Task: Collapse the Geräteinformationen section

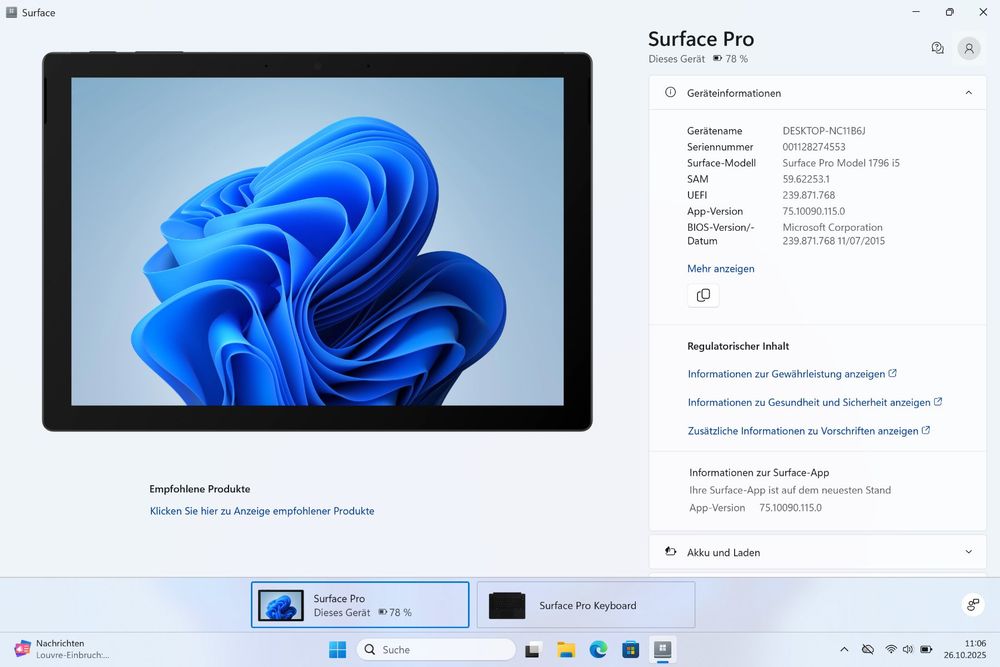Action: [967, 92]
